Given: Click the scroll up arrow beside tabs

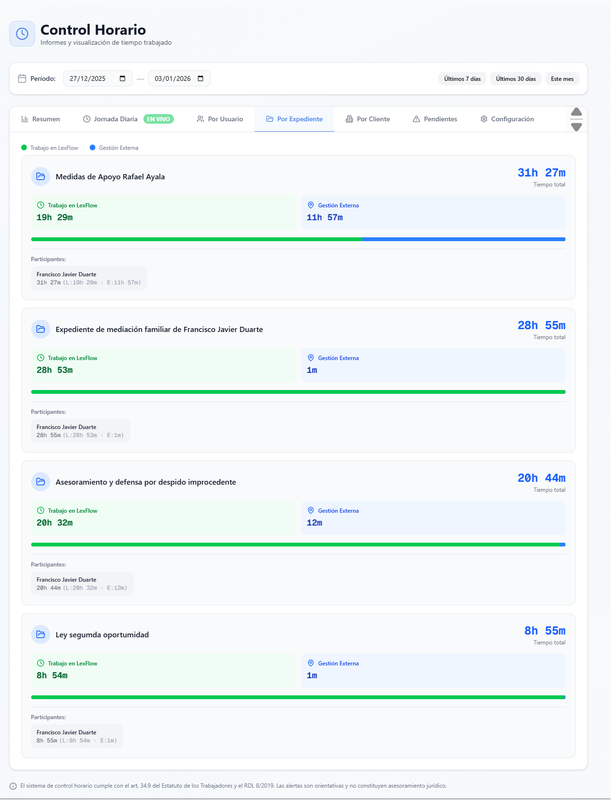Looking at the screenshot, I should pos(576,112).
